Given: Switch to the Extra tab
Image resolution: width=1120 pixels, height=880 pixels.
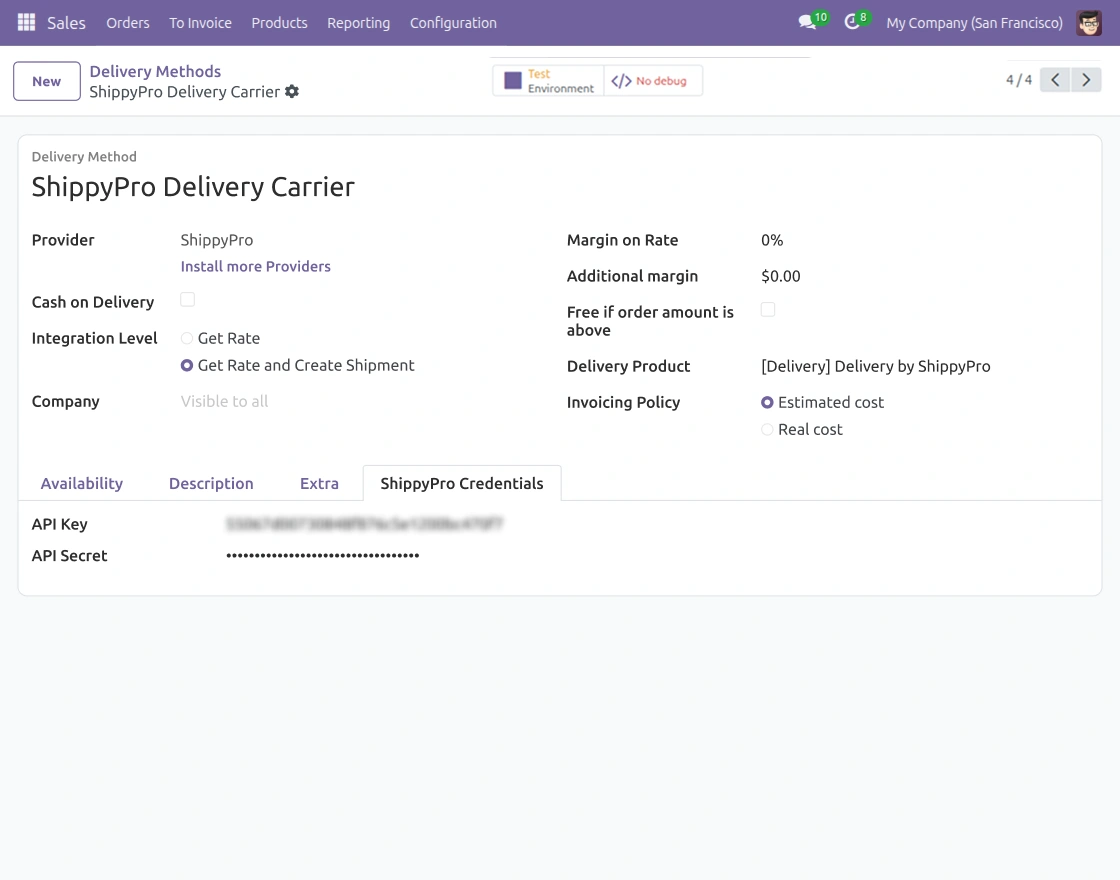Looking at the screenshot, I should pyautogui.click(x=319, y=484).
